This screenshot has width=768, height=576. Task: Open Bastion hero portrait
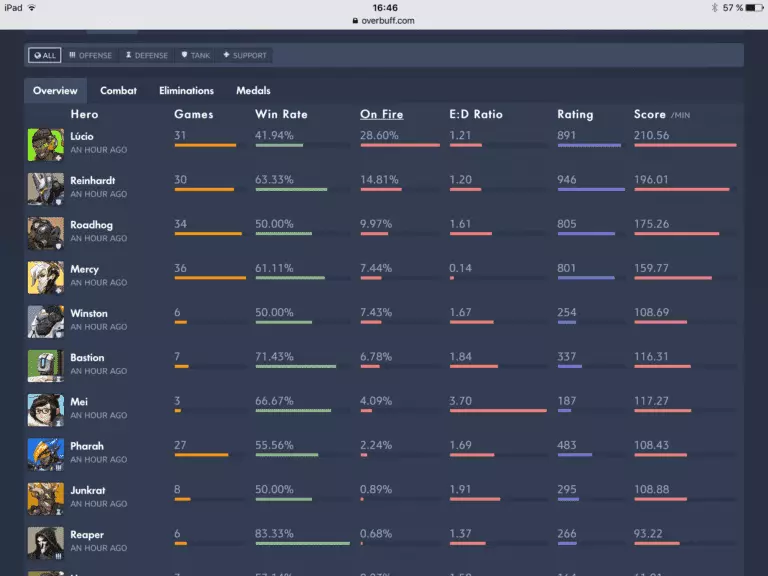pos(46,366)
